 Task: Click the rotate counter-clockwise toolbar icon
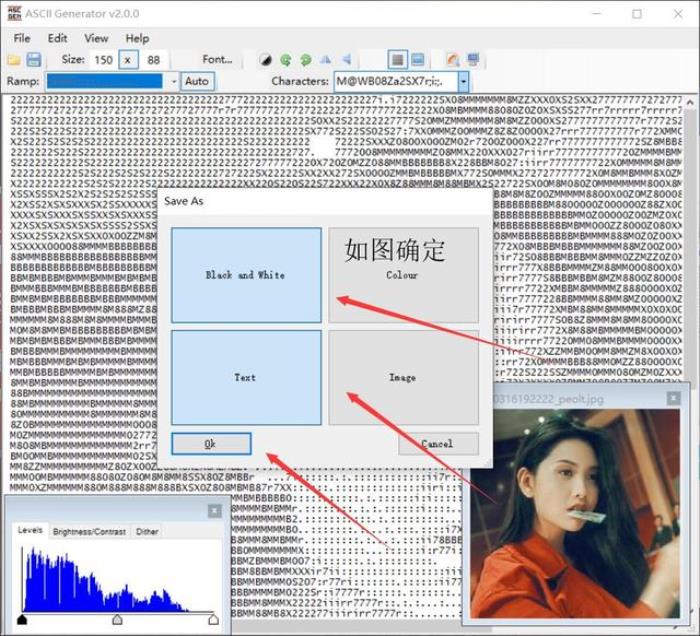tap(285, 60)
